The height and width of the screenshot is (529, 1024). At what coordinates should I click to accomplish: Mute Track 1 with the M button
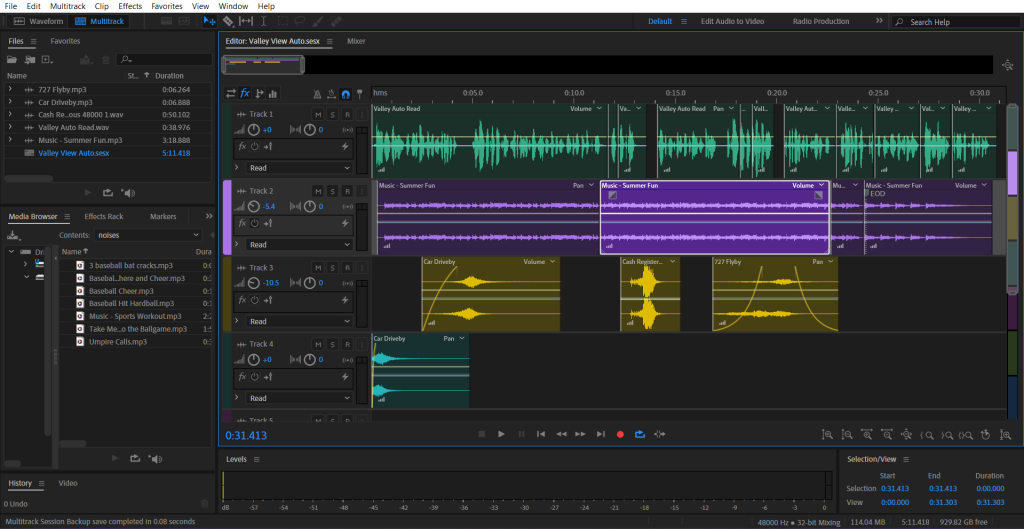pyautogui.click(x=318, y=115)
